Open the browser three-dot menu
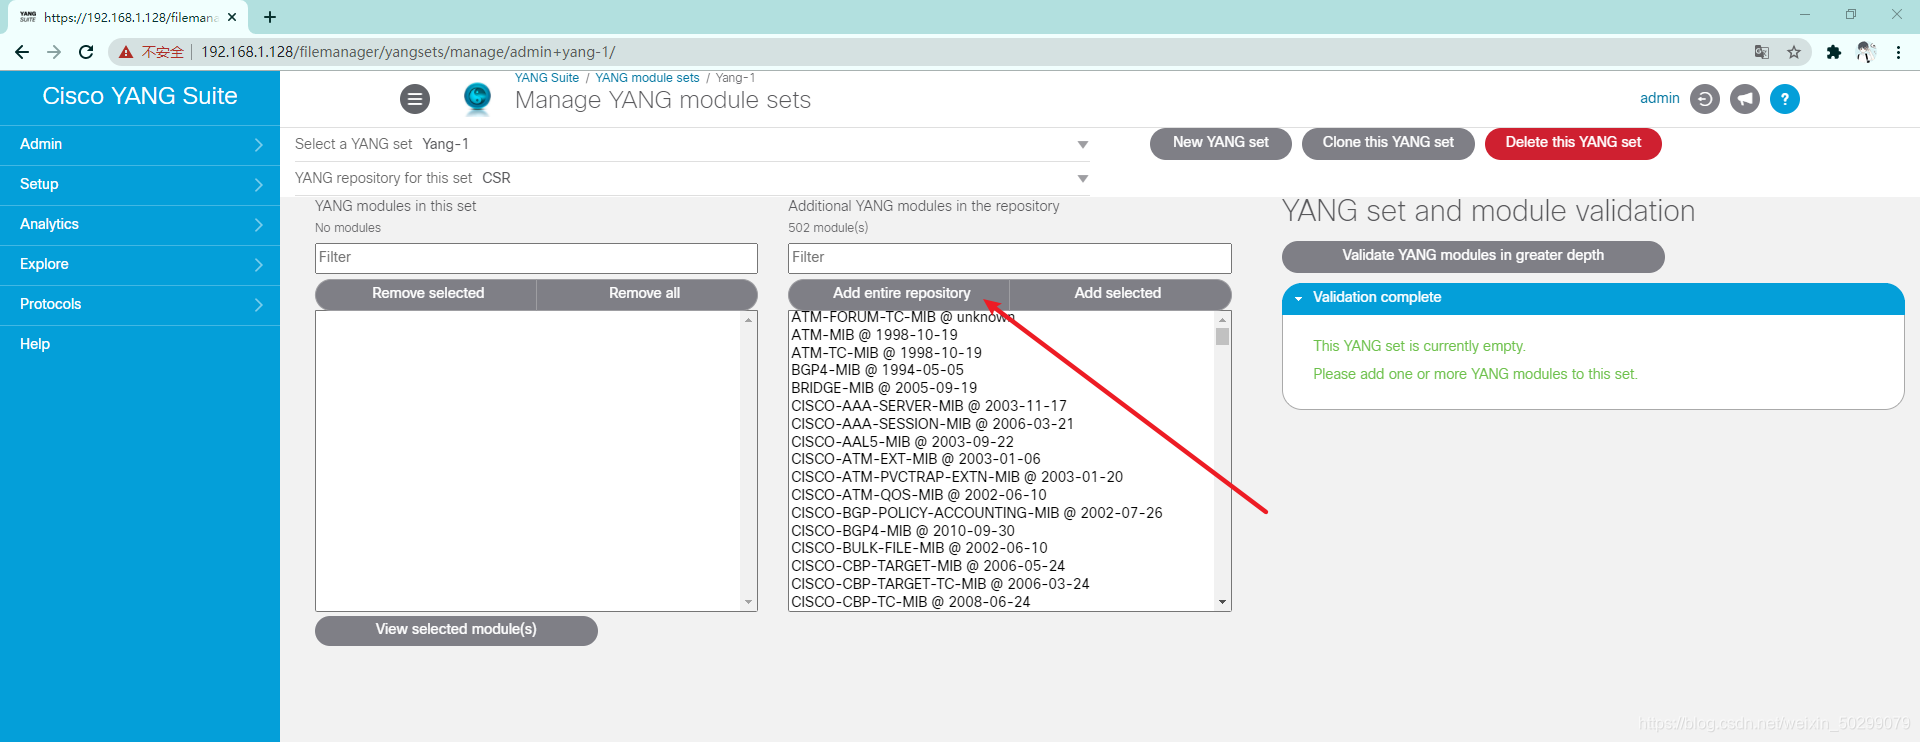Image resolution: width=1920 pixels, height=742 pixels. (1898, 52)
